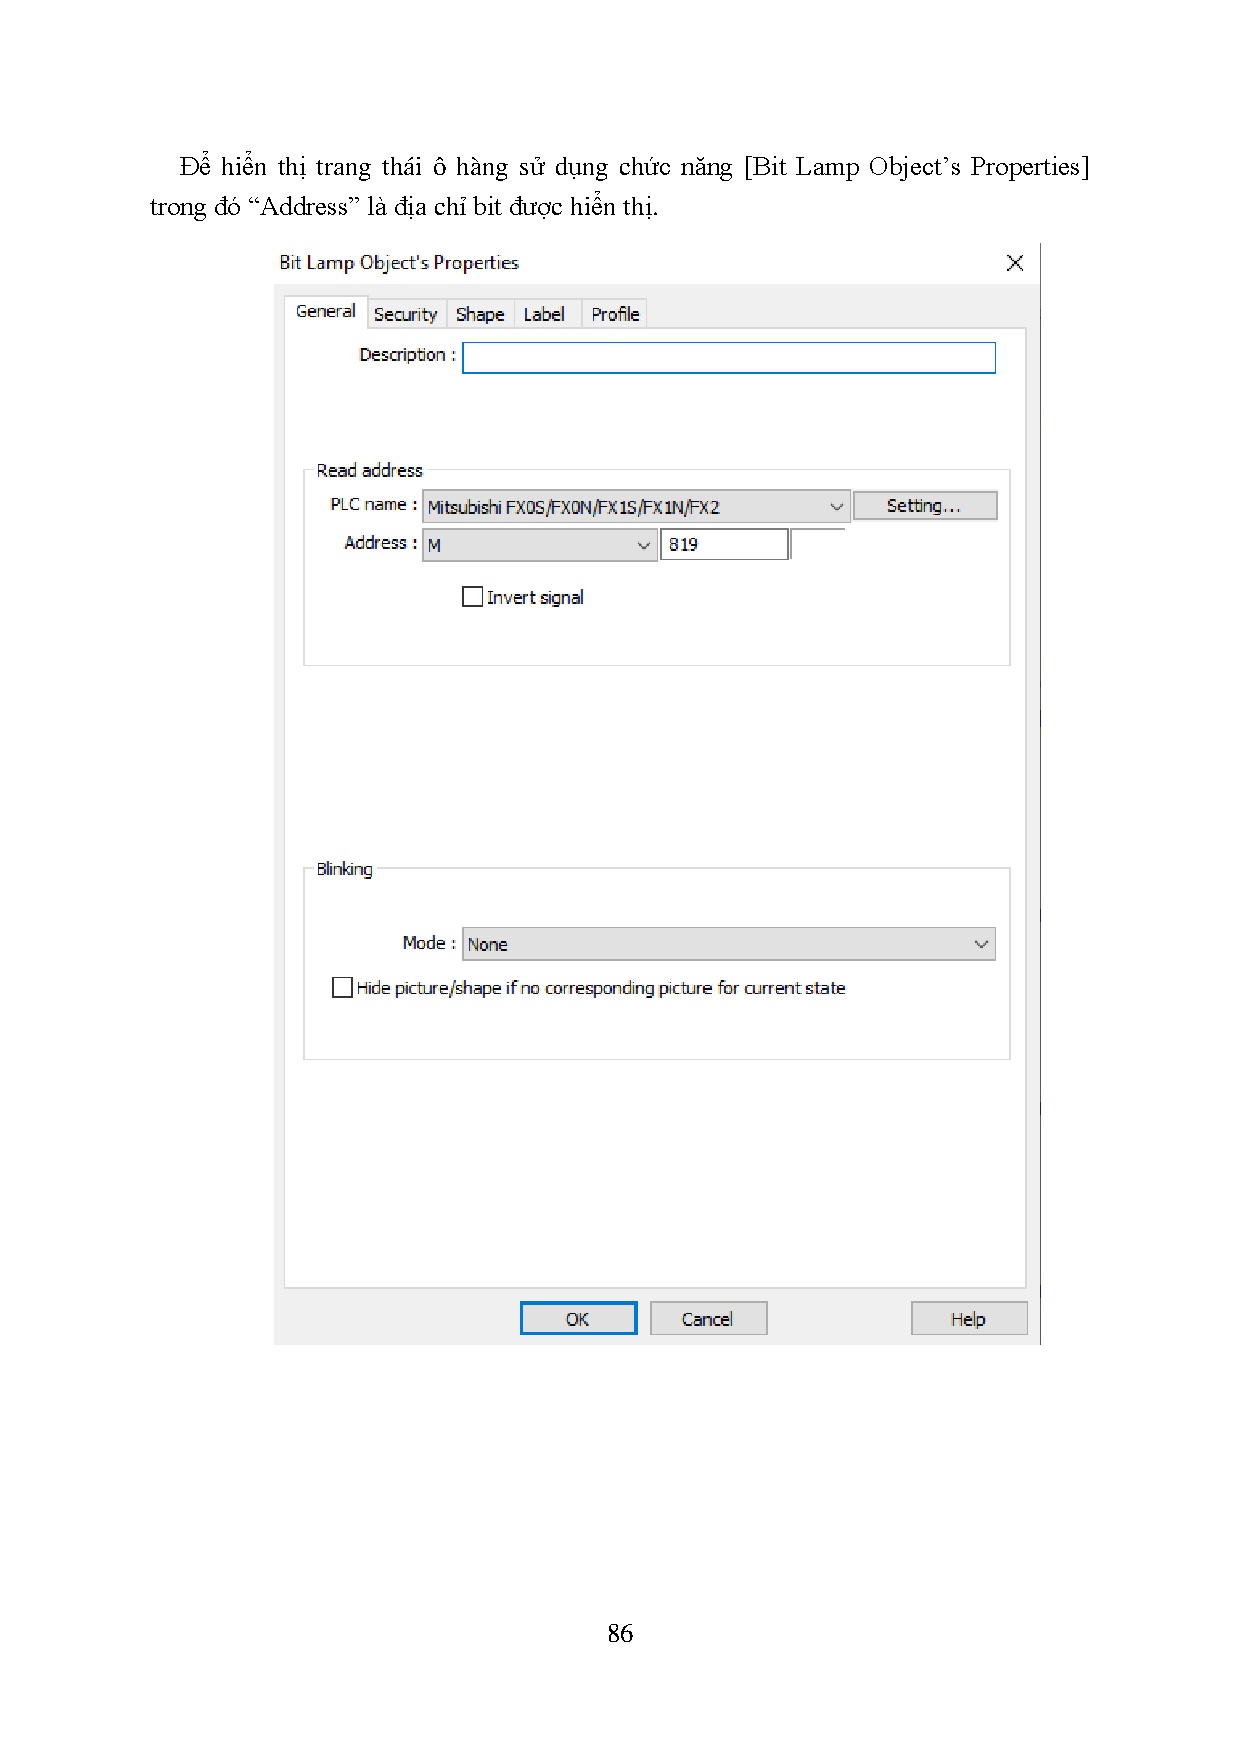The image size is (1240, 1754).
Task: Click the dialog title Bit Lamp Object's Properties
Action: tap(399, 263)
